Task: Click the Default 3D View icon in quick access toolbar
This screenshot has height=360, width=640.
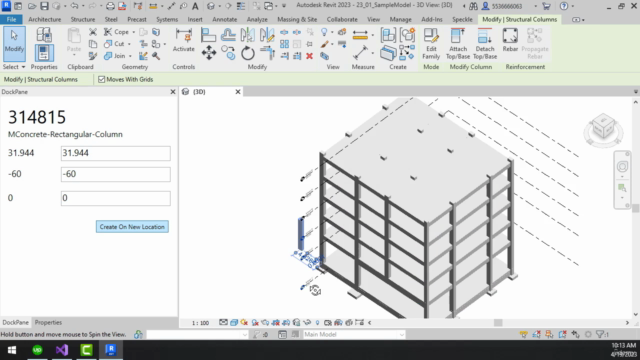Action: tap(211, 6)
